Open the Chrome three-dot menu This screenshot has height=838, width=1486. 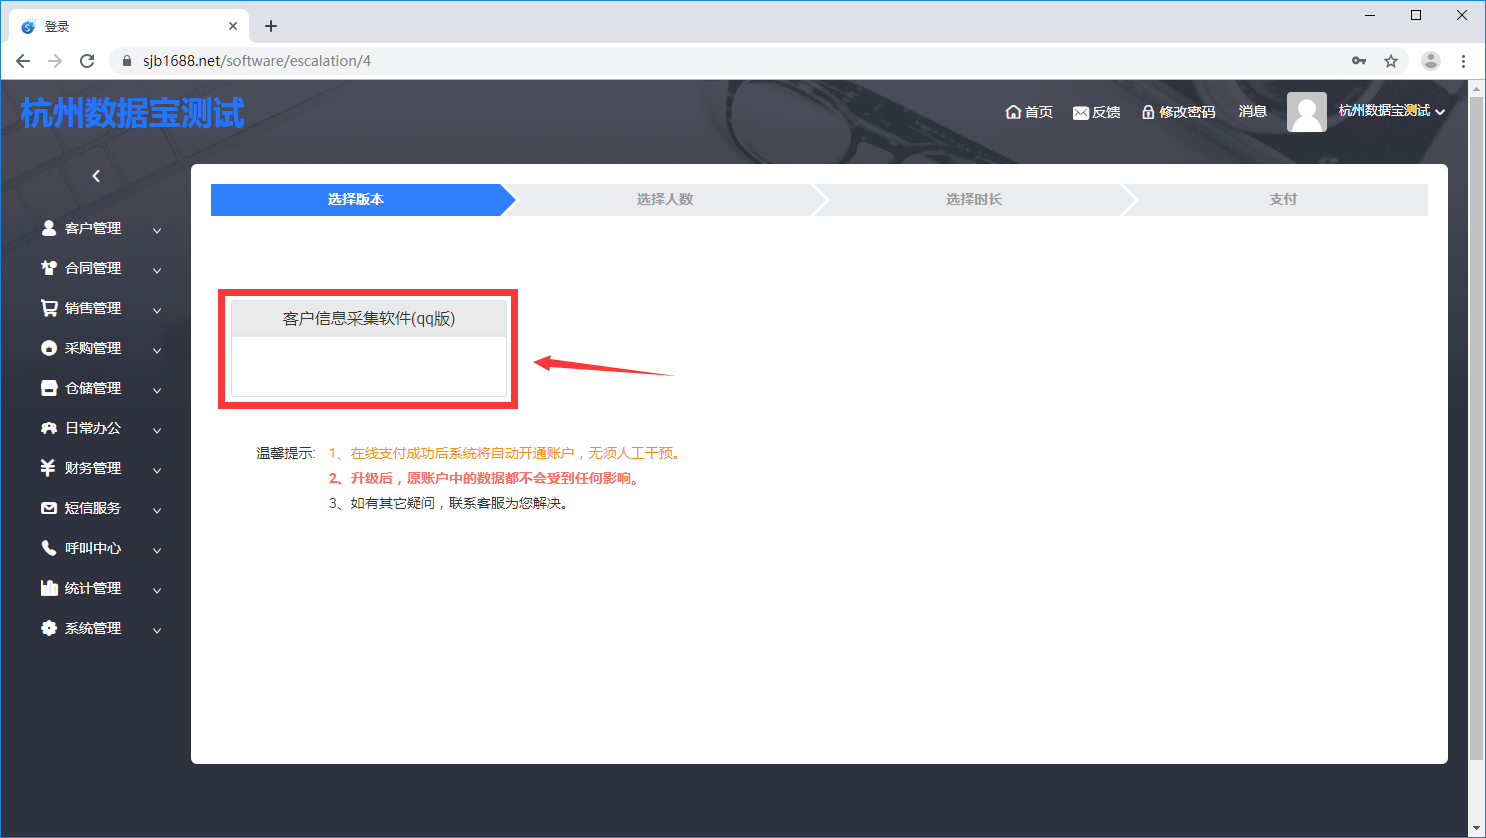point(1463,61)
